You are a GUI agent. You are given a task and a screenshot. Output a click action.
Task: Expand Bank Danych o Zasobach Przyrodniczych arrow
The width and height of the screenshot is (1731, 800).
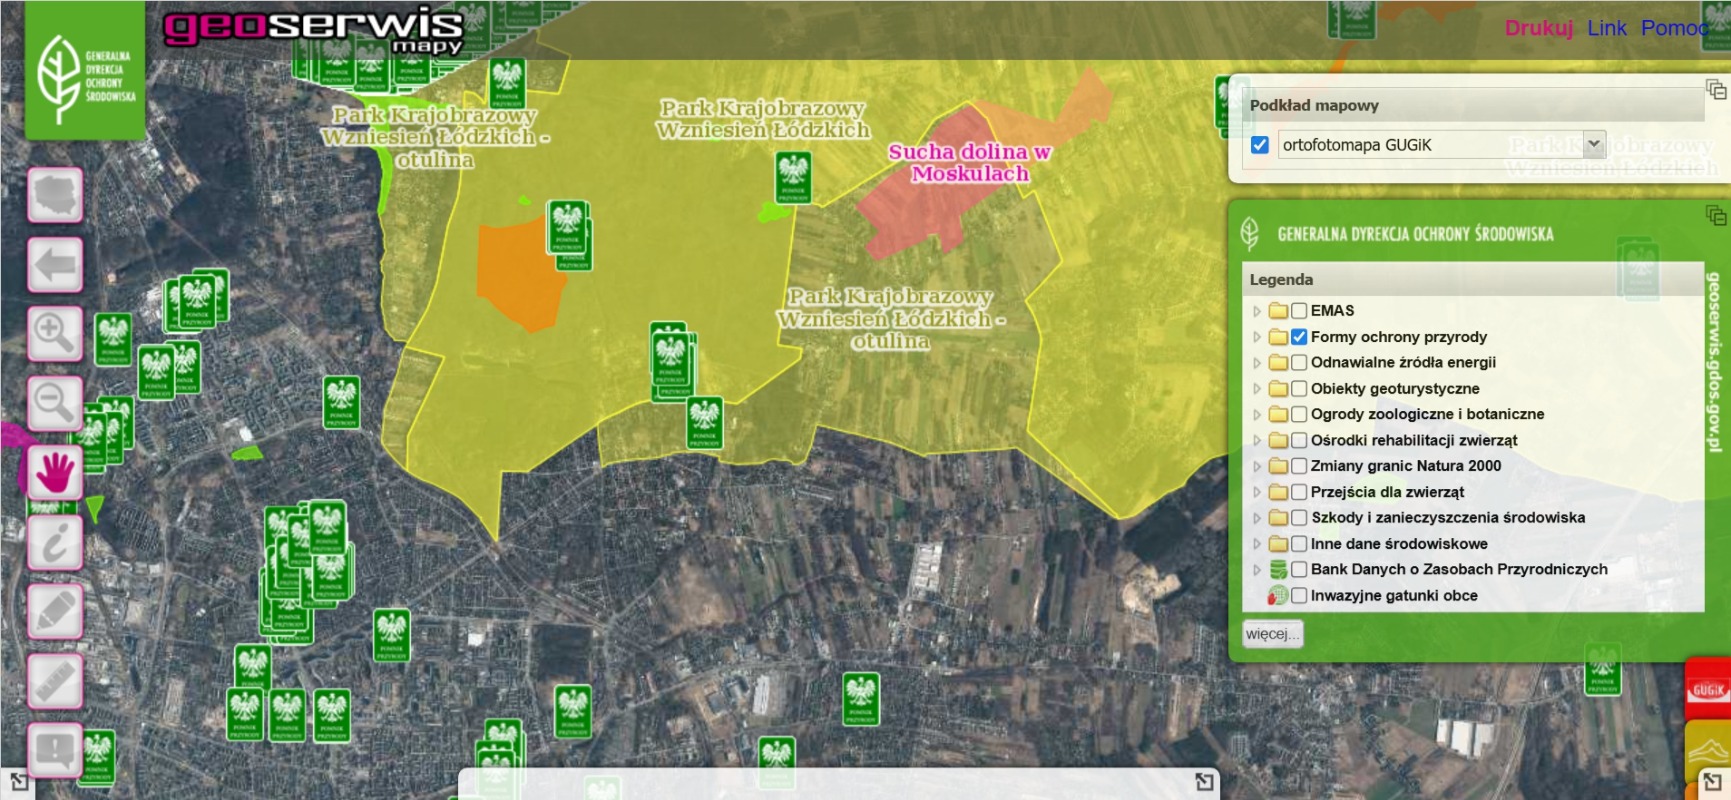pos(1257,570)
